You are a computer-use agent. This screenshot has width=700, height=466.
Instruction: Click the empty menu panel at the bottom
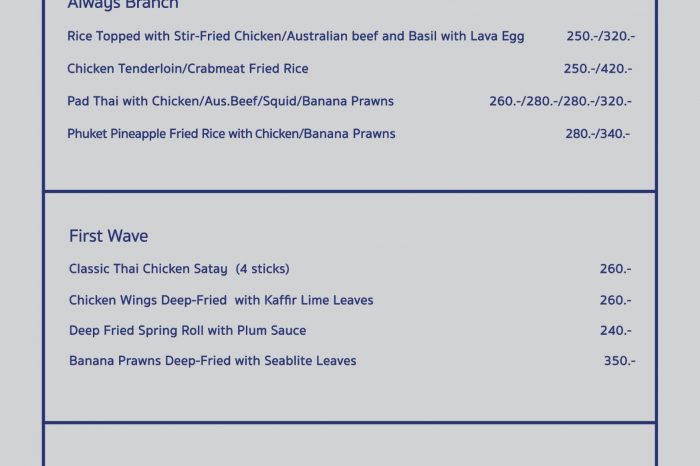click(x=350, y=446)
